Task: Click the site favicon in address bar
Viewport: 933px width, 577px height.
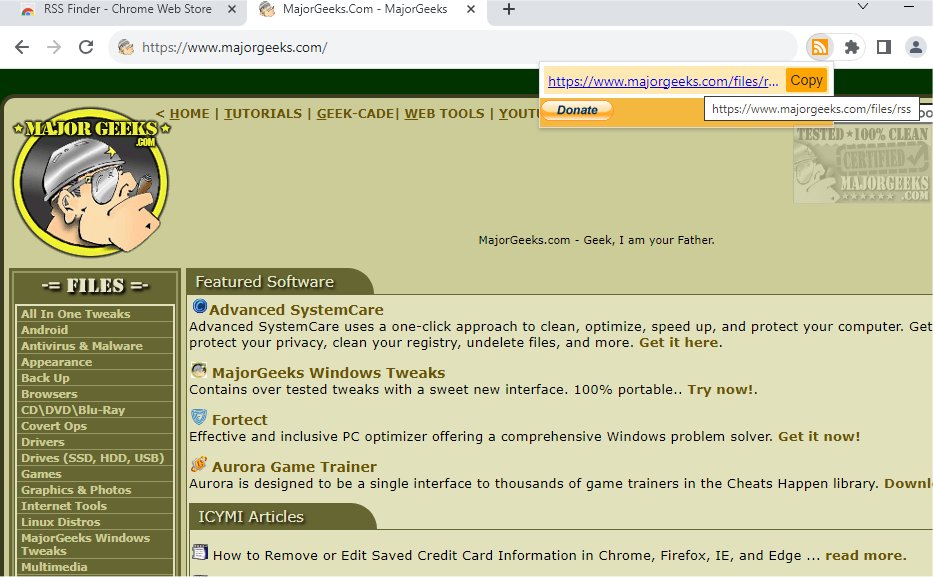Action: click(x=126, y=47)
